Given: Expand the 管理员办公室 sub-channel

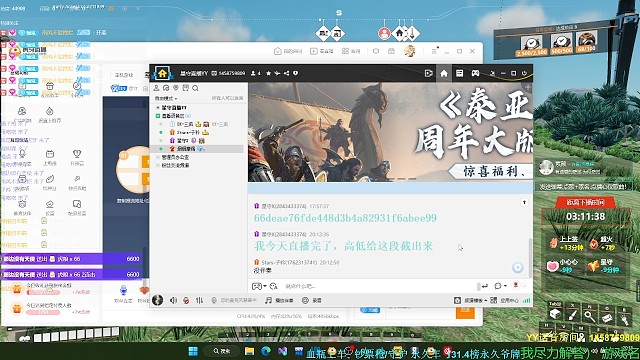Looking at the screenshot, I should [x=158, y=157].
